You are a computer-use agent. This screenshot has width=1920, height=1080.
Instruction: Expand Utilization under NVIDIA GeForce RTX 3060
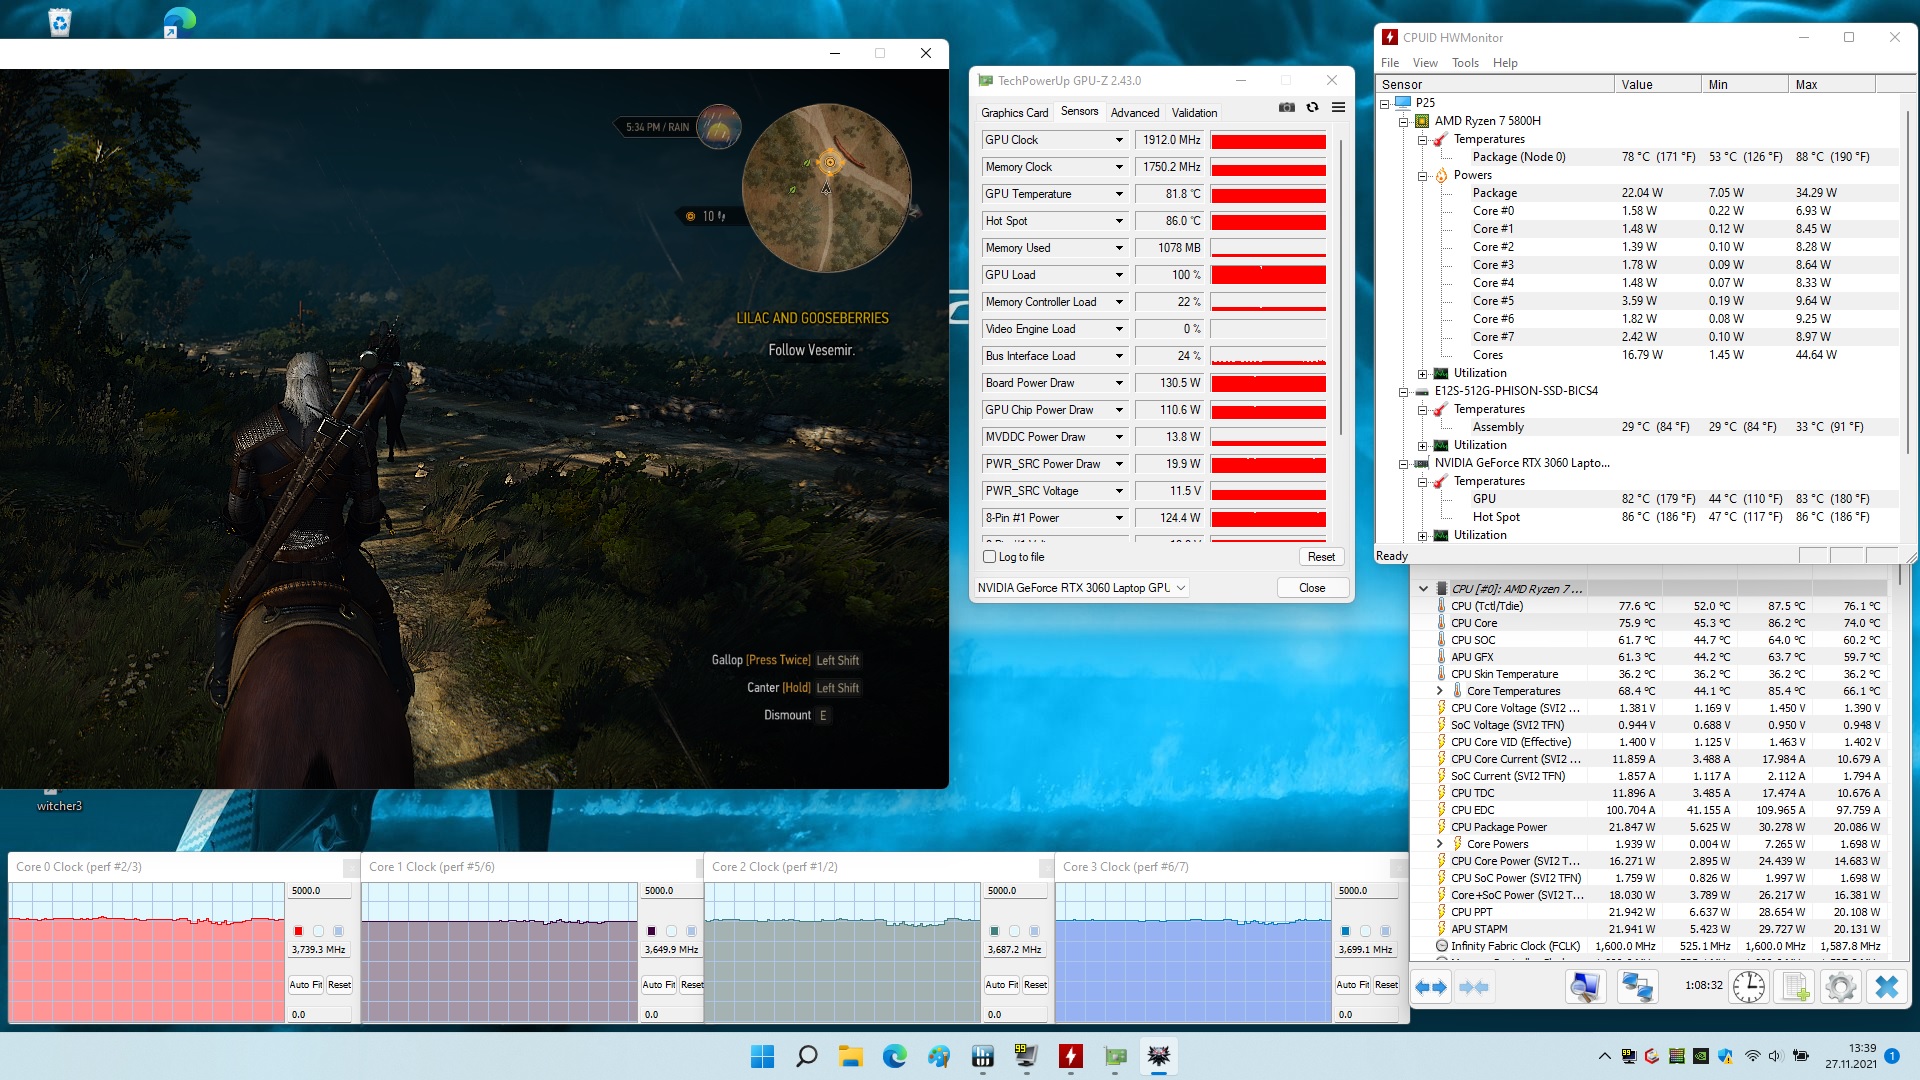(x=1422, y=535)
